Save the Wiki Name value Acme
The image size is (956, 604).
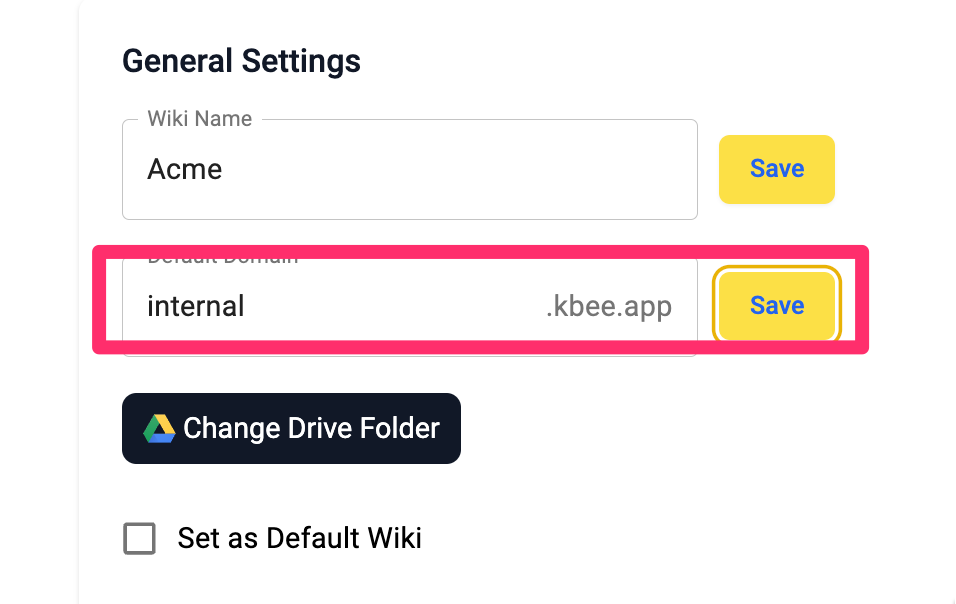click(777, 169)
